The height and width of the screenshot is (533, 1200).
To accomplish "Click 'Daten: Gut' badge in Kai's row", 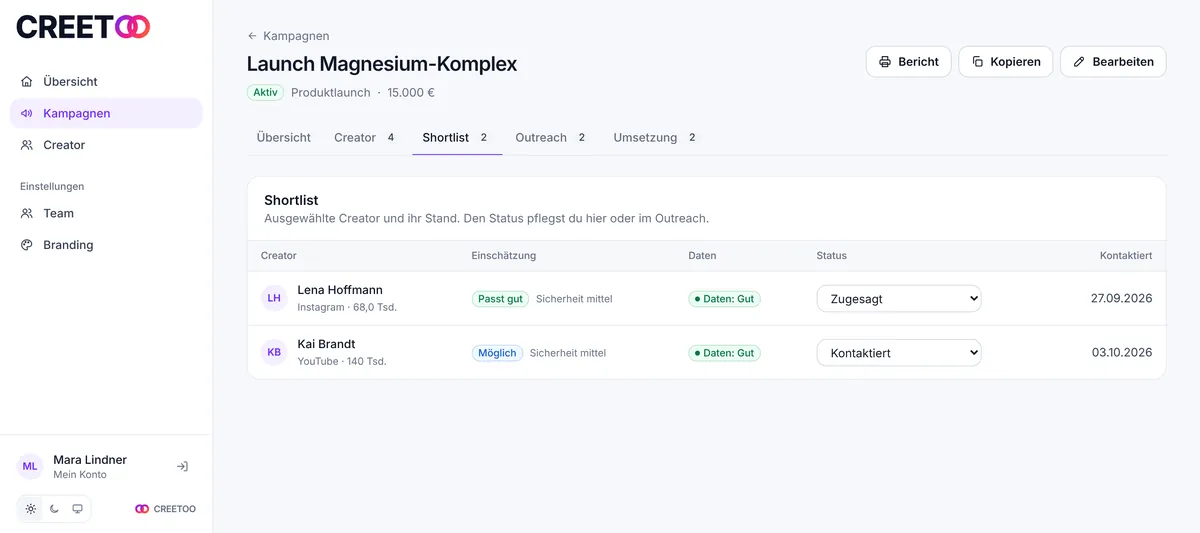I will [724, 353].
